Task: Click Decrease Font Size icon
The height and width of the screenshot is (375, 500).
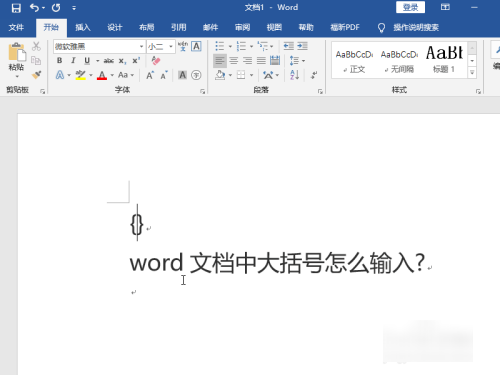Action: pyautogui.click(x=164, y=75)
